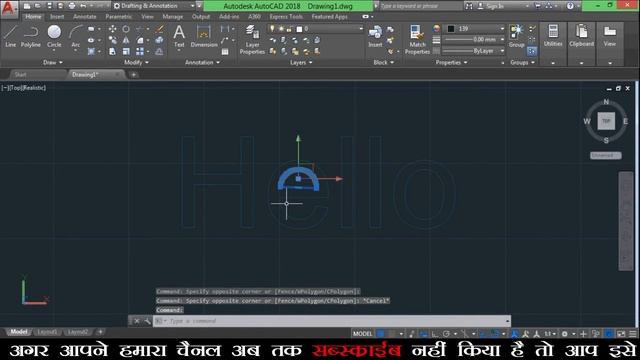Open the Express Tools ribbon tab
The width and height of the screenshot is (640, 360).
286,17
